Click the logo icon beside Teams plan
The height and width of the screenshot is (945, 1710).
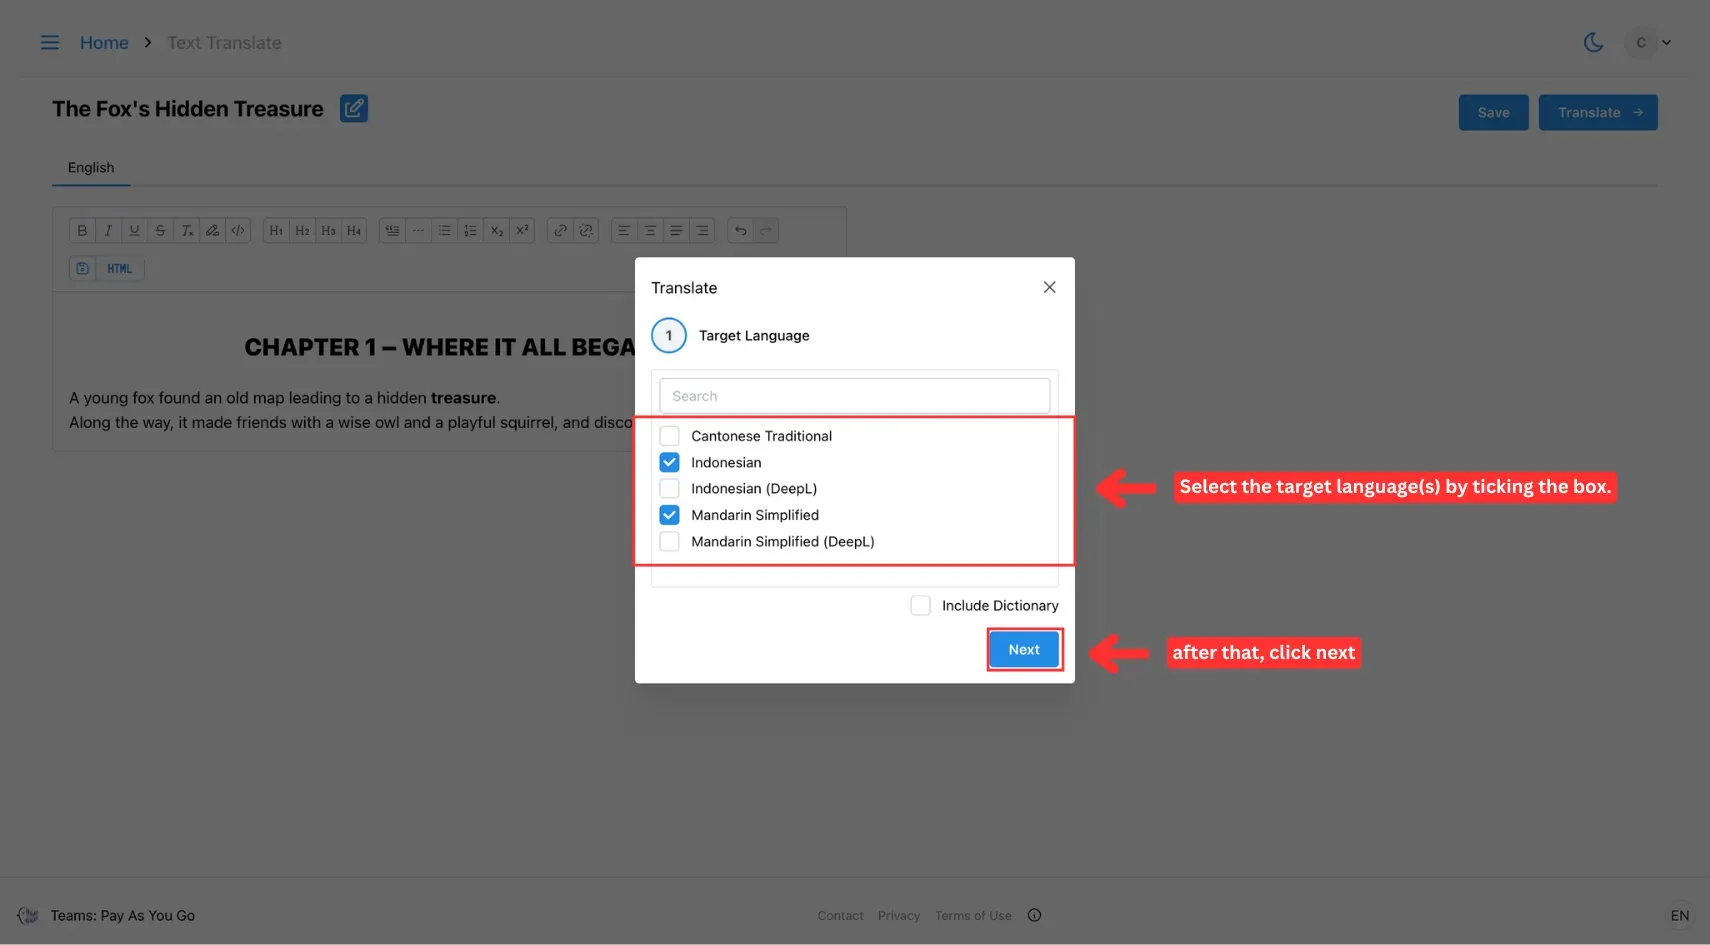(x=28, y=915)
